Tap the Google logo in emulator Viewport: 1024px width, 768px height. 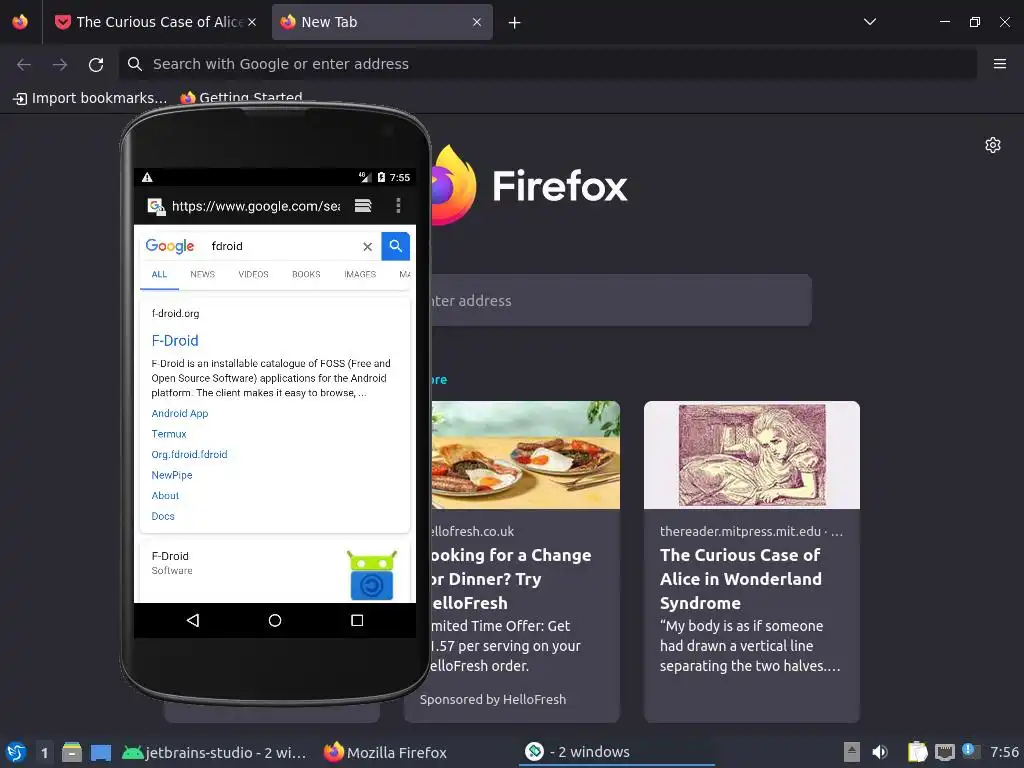pyautogui.click(x=170, y=246)
